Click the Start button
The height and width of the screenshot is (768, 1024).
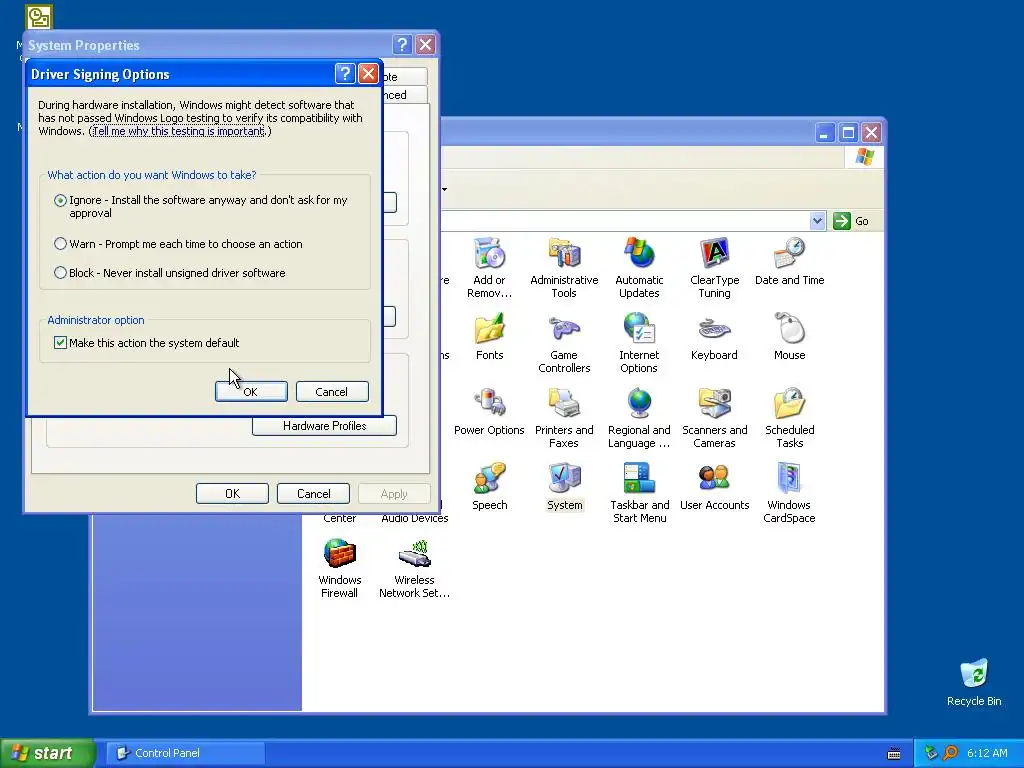coord(47,753)
